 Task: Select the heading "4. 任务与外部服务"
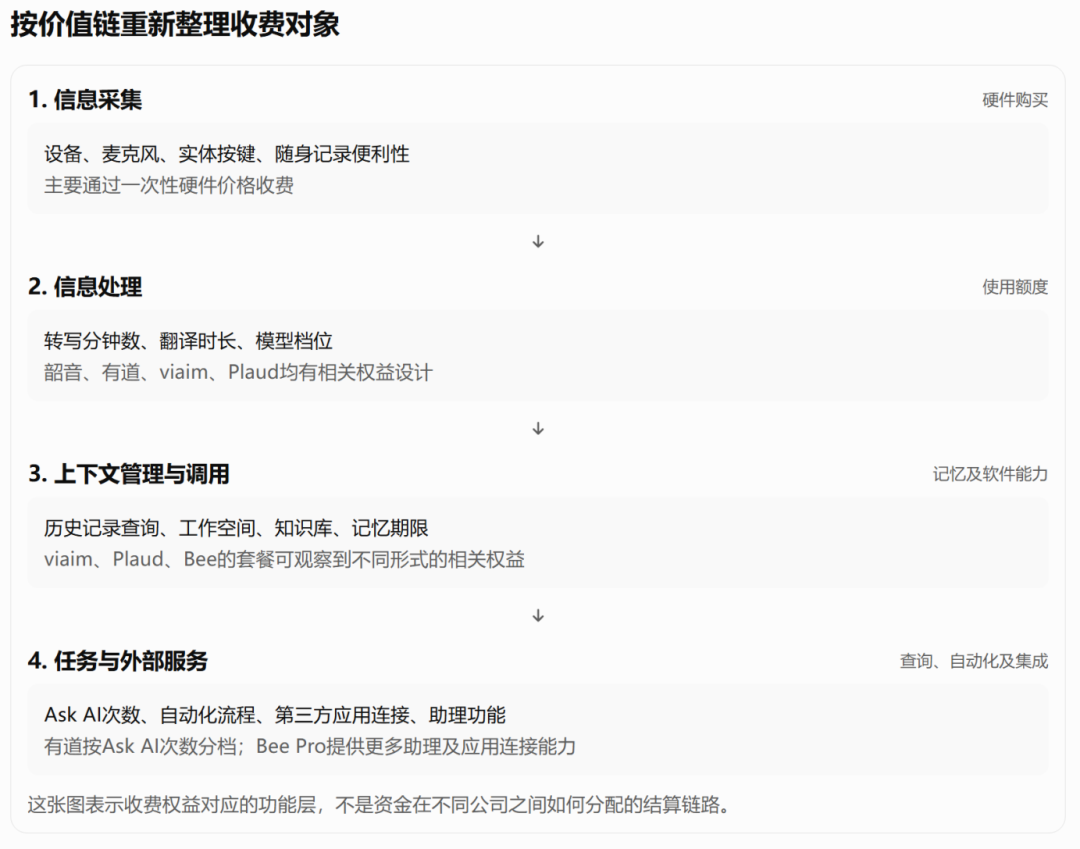(x=118, y=661)
